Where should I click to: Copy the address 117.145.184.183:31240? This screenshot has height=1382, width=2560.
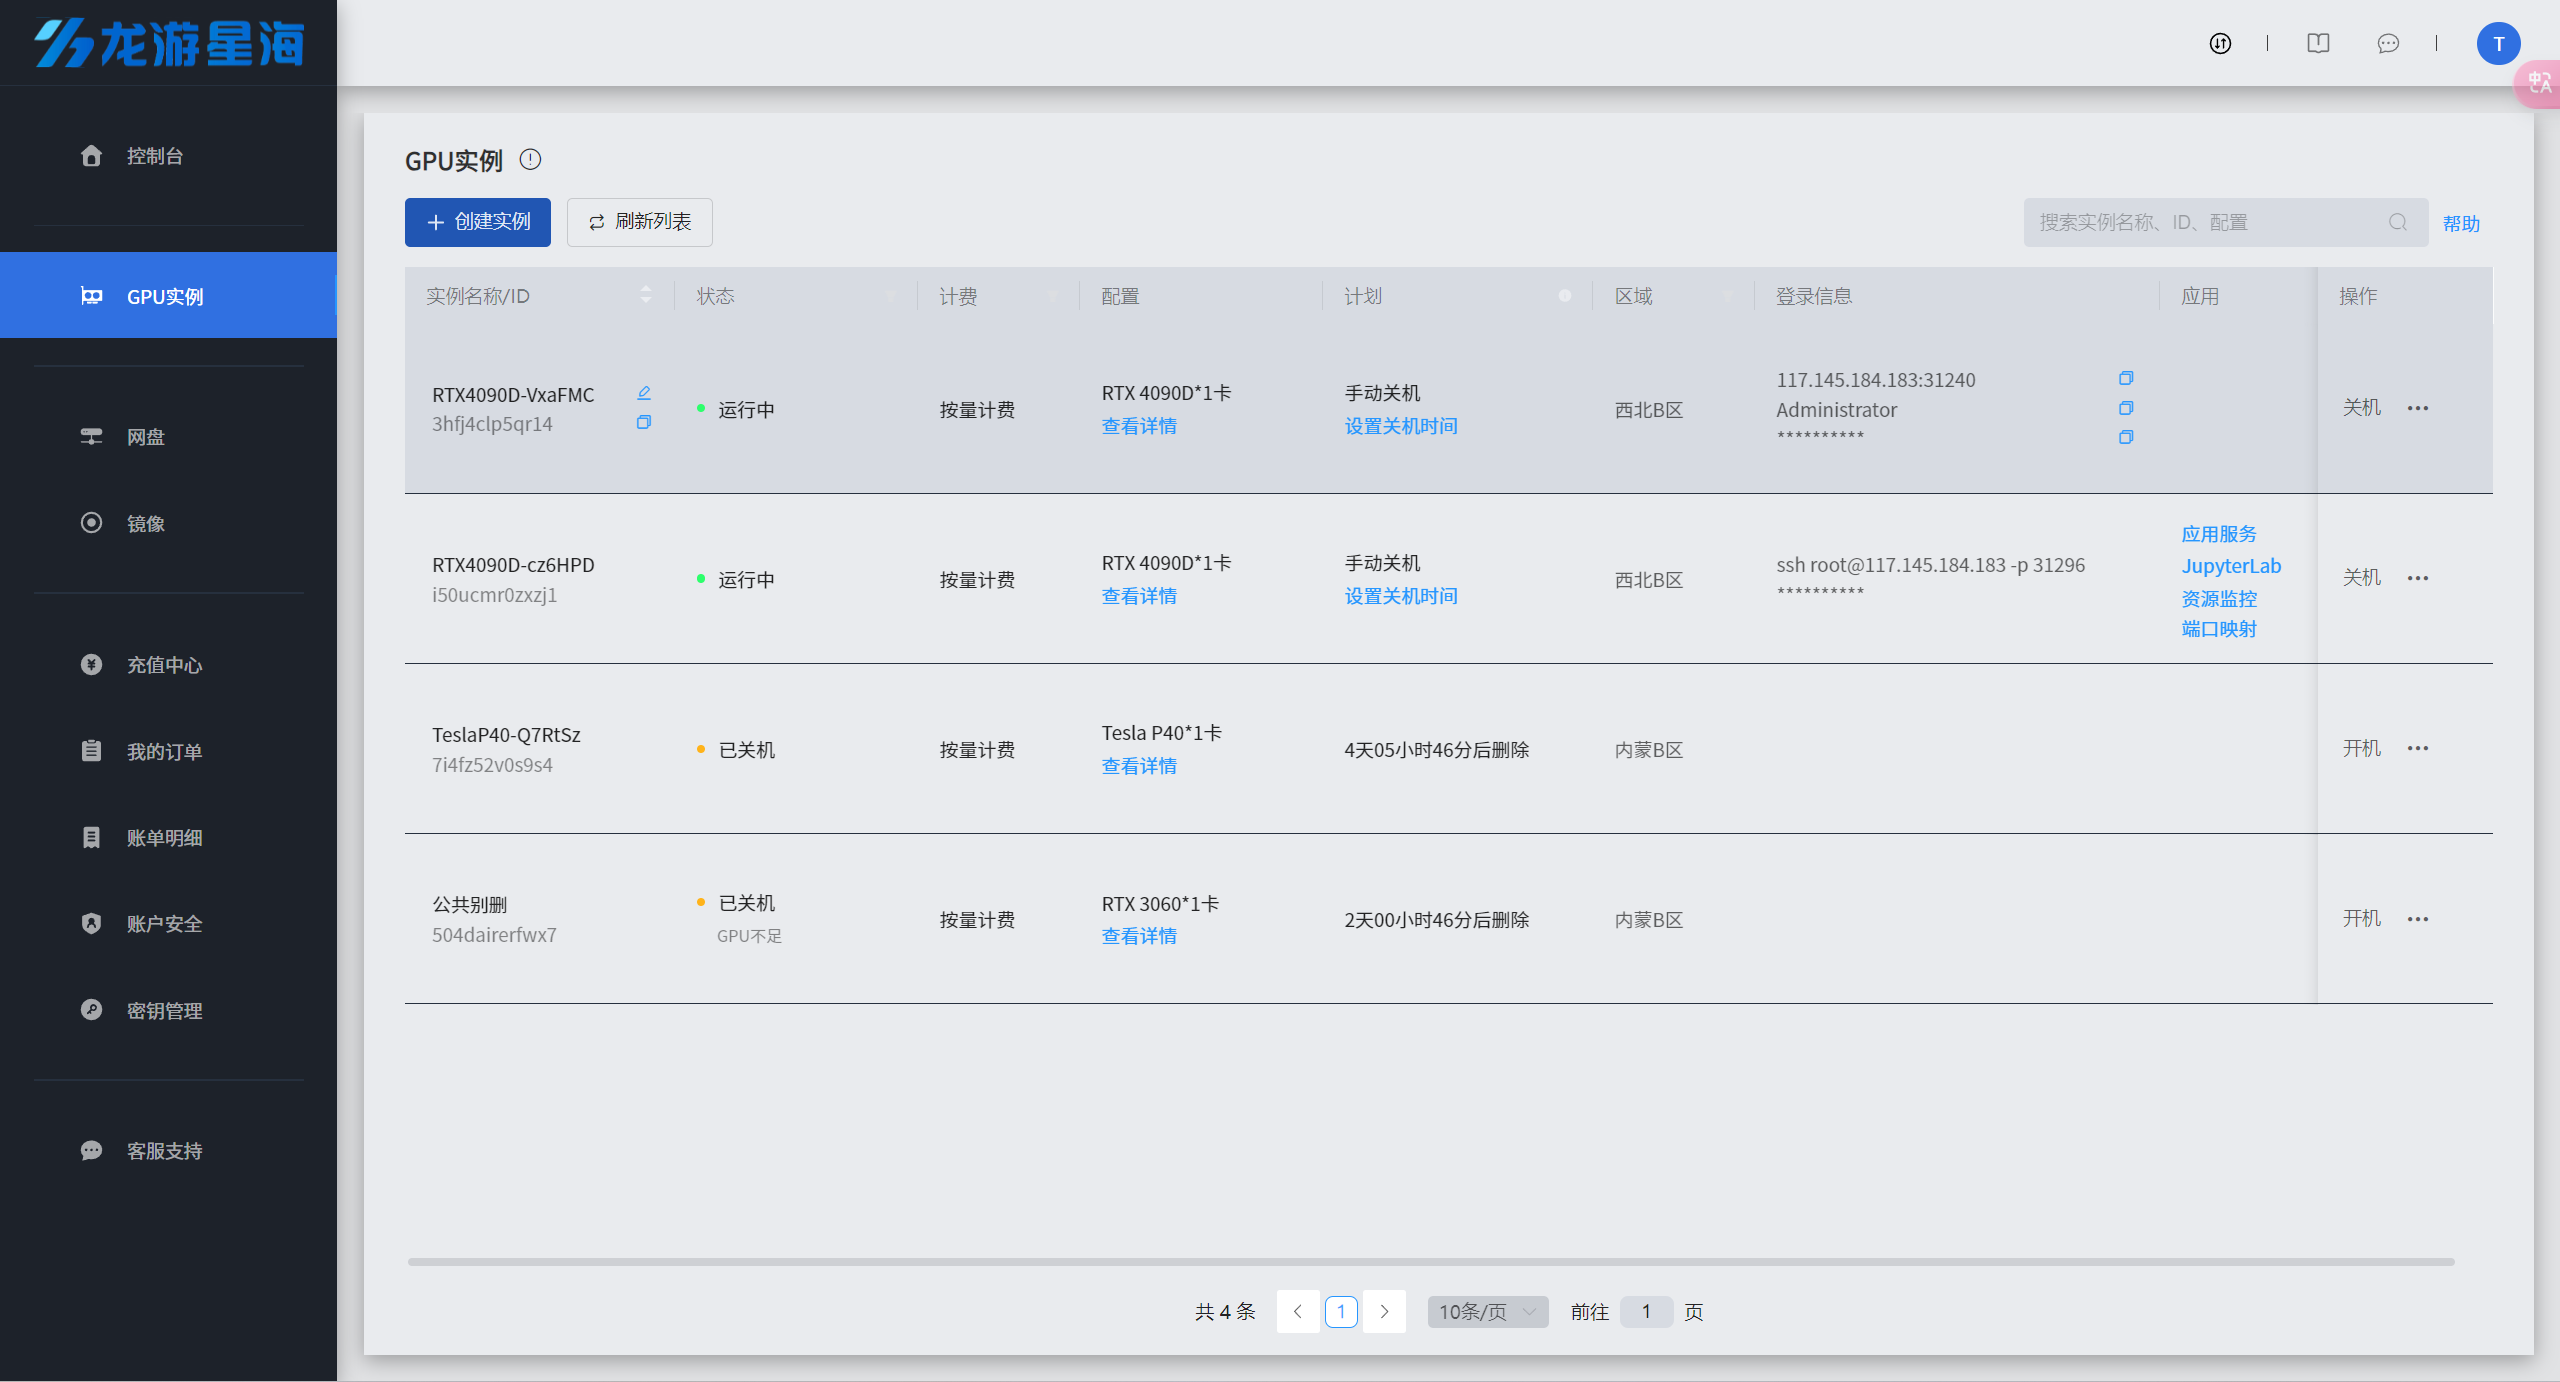pos(2126,378)
